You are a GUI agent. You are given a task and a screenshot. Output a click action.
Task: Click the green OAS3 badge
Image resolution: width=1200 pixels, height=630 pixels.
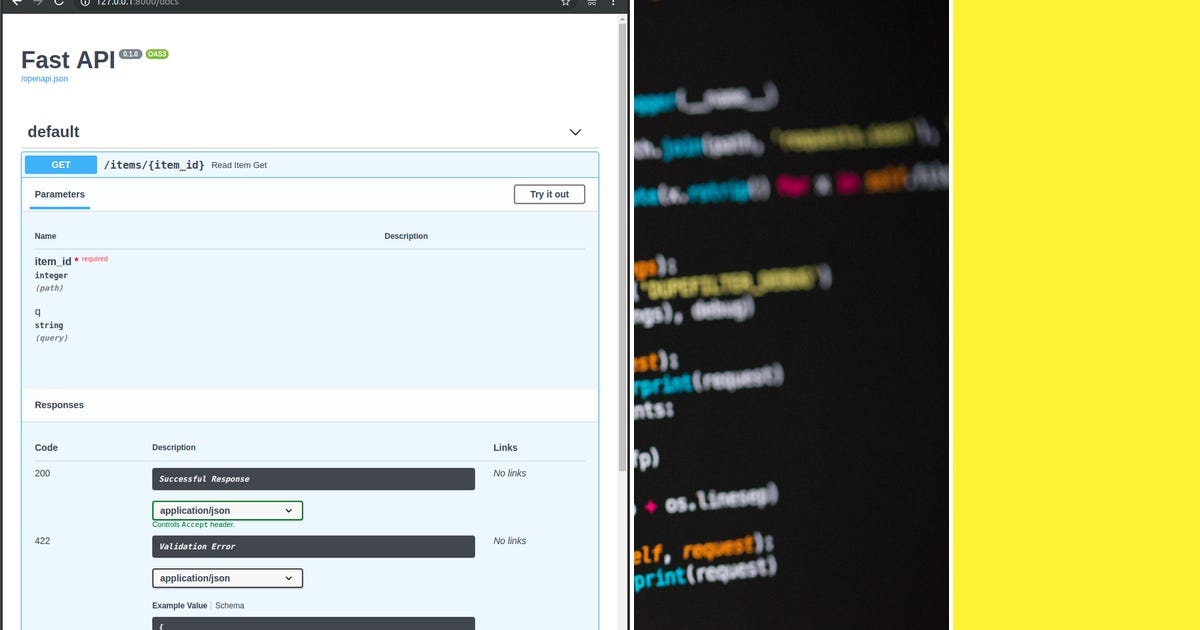tap(156, 55)
